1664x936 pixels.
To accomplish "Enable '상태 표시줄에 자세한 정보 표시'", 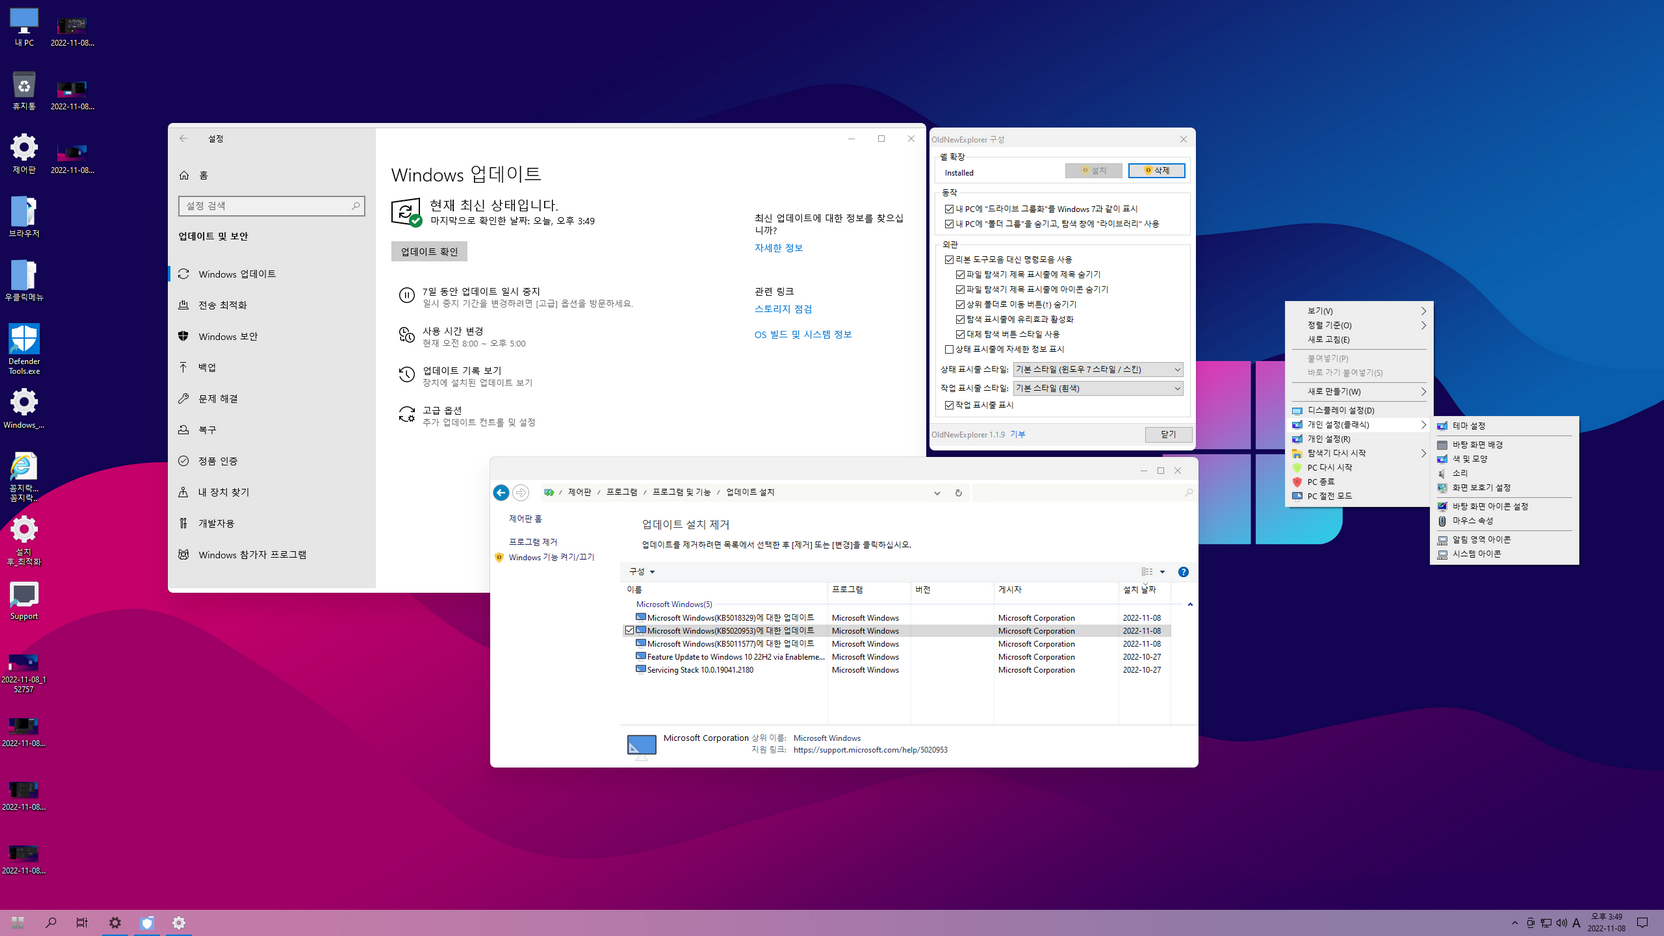I will 949,349.
